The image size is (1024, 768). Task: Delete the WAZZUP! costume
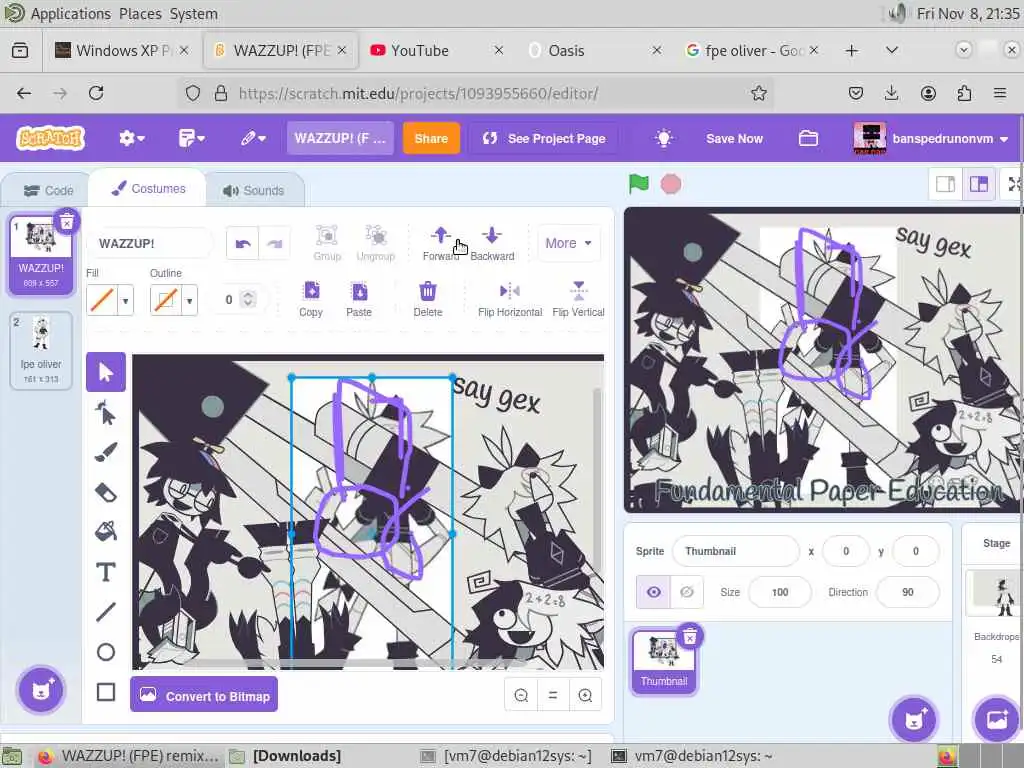click(67, 223)
